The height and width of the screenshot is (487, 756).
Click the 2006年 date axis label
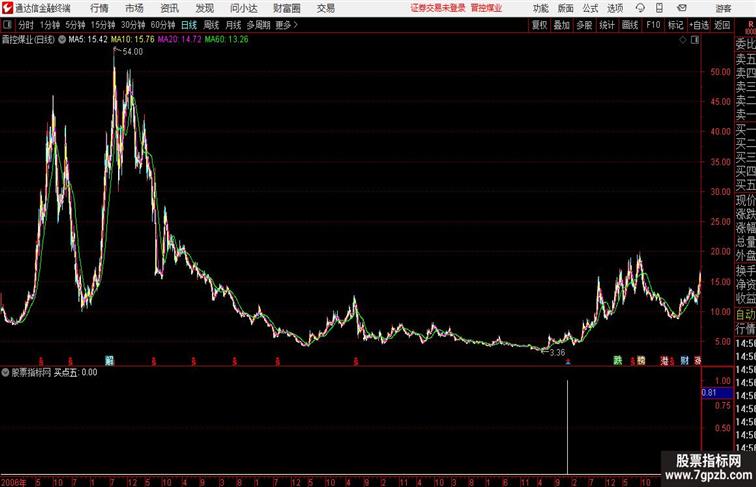coord(14,482)
